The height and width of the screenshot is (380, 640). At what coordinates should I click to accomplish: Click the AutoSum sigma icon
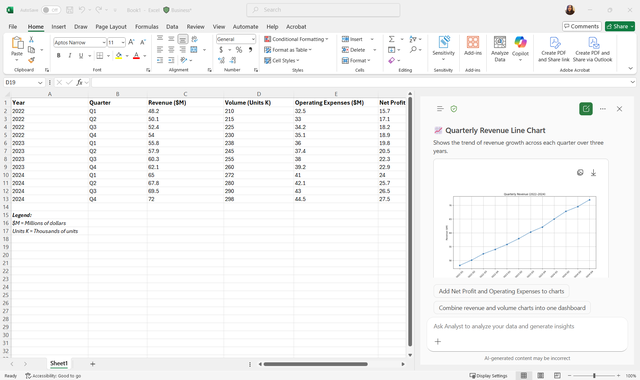pyautogui.click(x=391, y=39)
